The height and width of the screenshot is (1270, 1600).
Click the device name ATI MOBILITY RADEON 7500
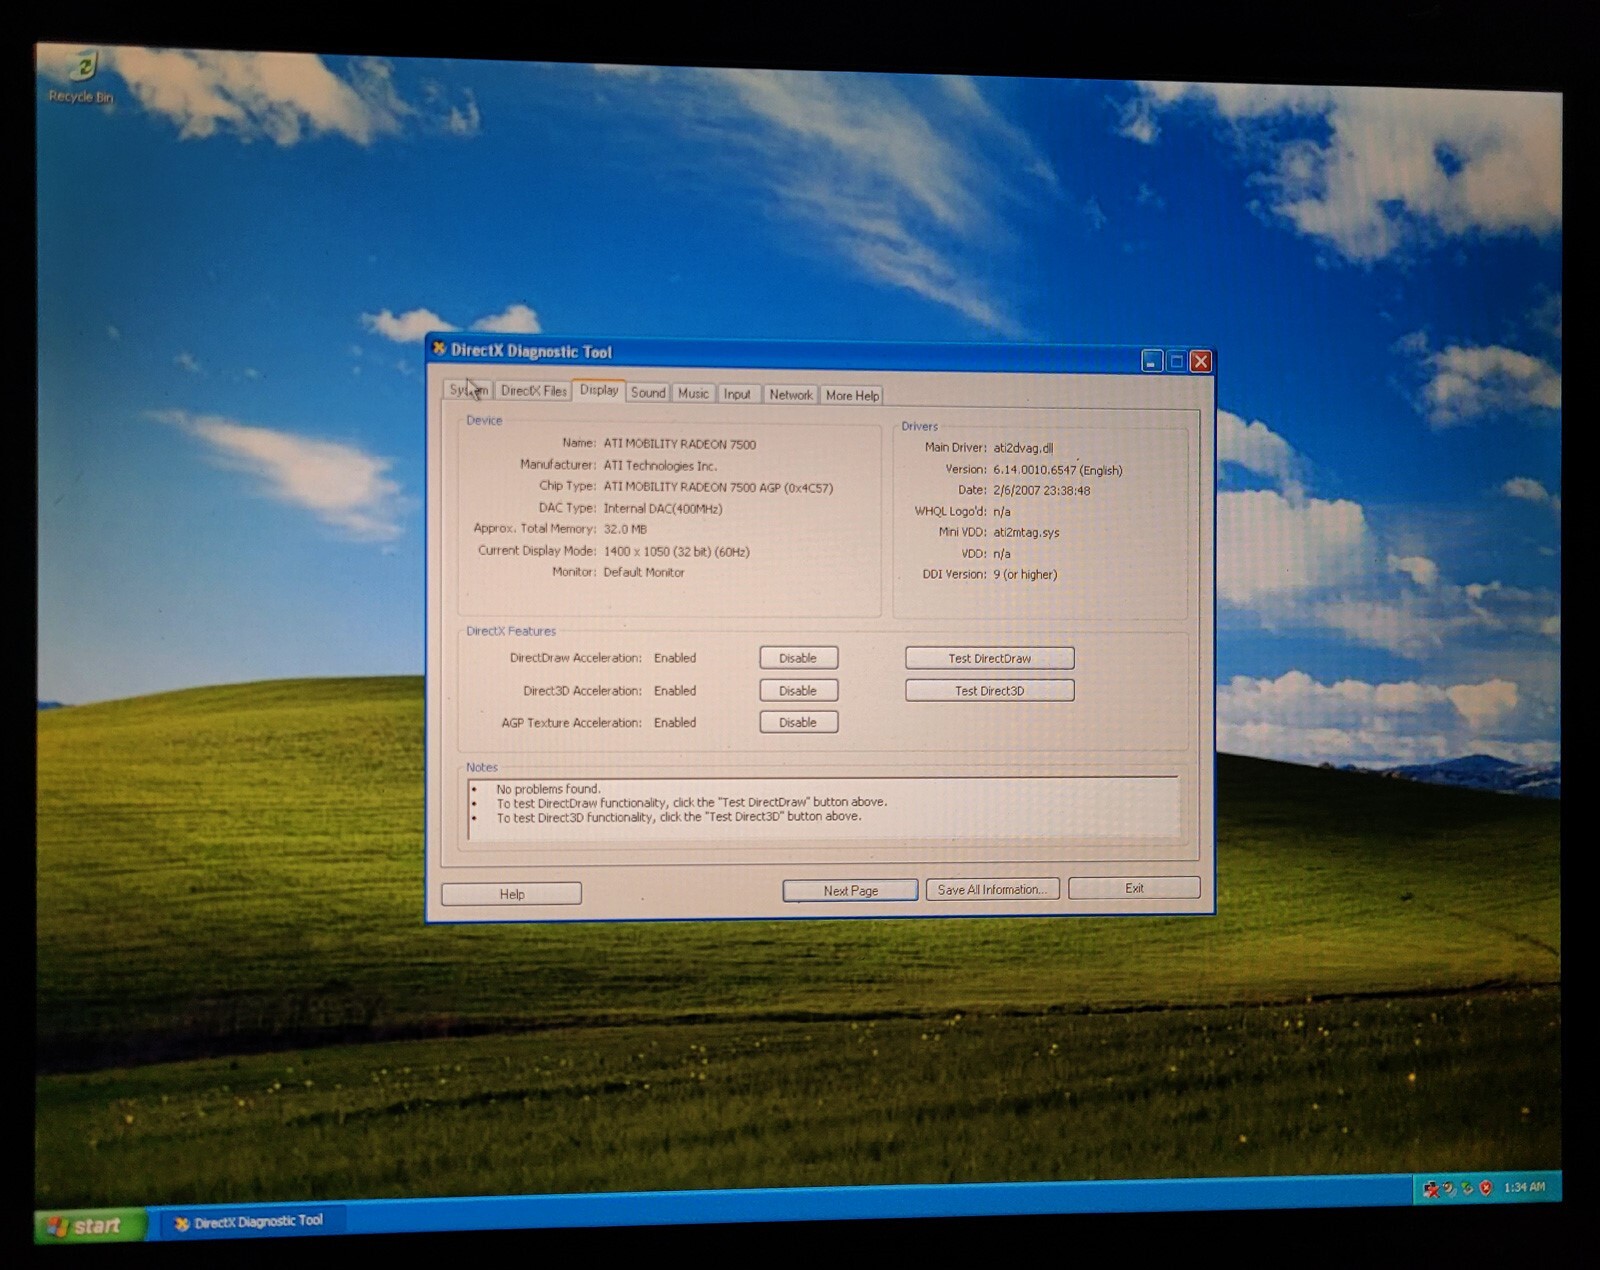coord(679,444)
